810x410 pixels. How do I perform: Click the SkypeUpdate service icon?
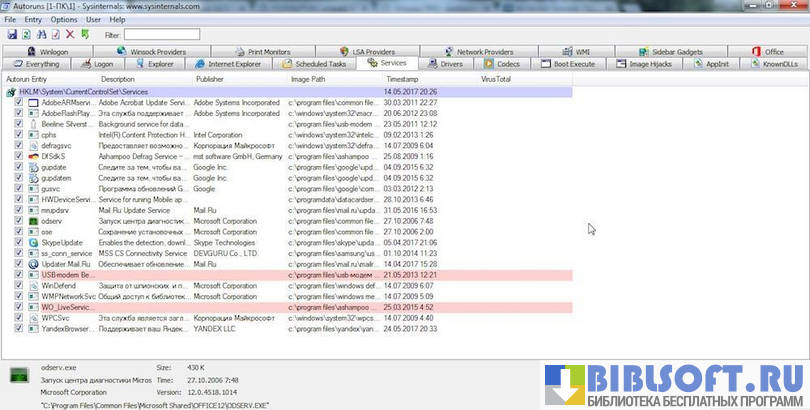click(x=33, y=243)
